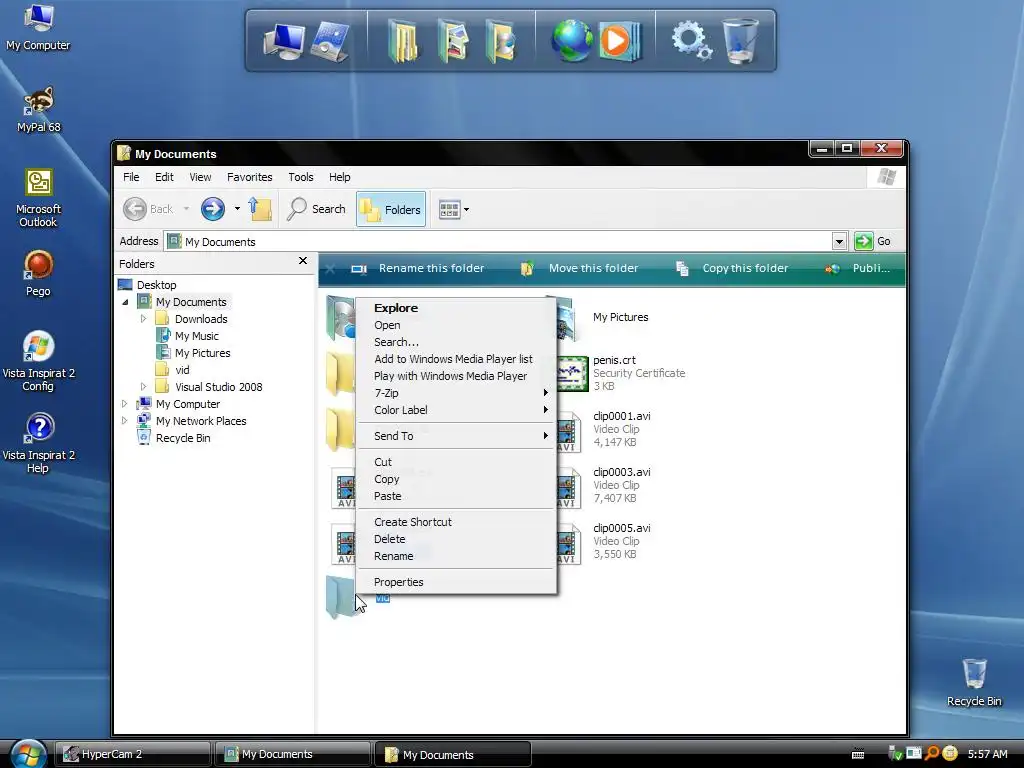Viewport: 1024px width, 768px height.
Task: Select Vista Inspirat 2 Help shortcut
Action: point(38,443)
